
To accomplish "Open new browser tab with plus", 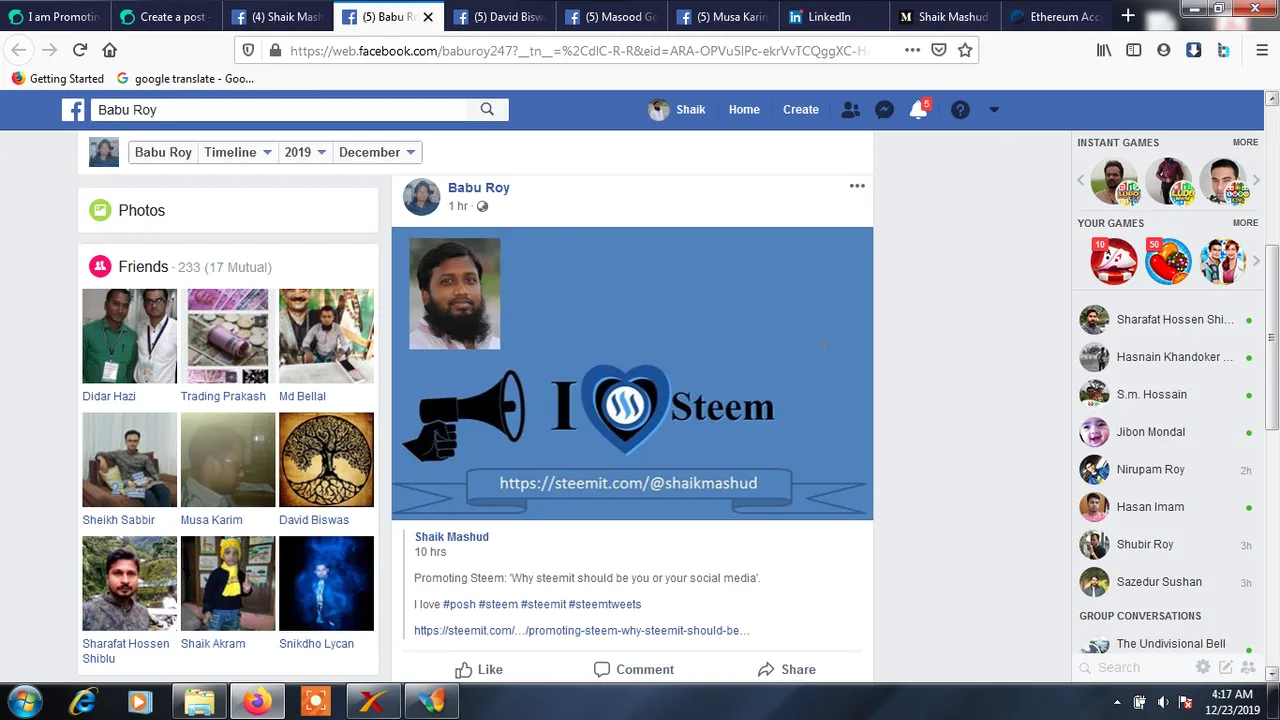I will click(x=1128, y=16).
